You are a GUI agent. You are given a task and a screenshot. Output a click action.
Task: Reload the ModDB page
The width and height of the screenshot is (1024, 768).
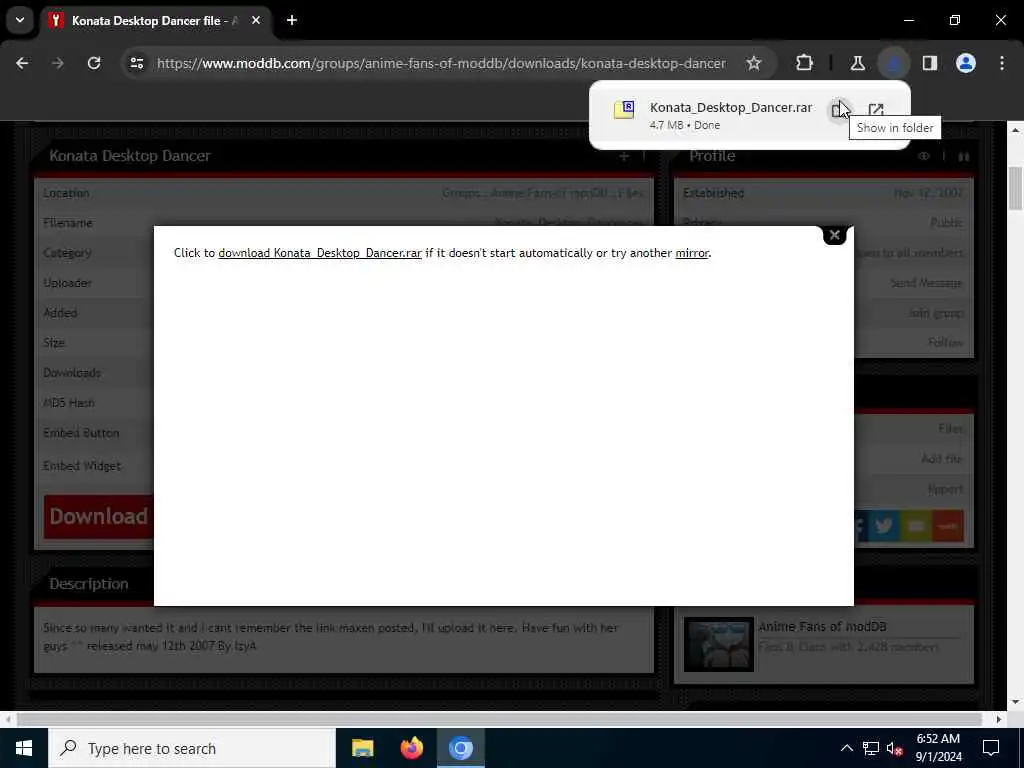tap(94, 63)
